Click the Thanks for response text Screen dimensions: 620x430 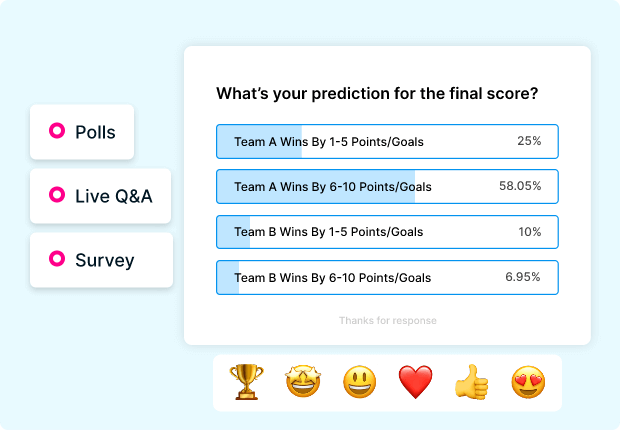[x=387, y=321]
